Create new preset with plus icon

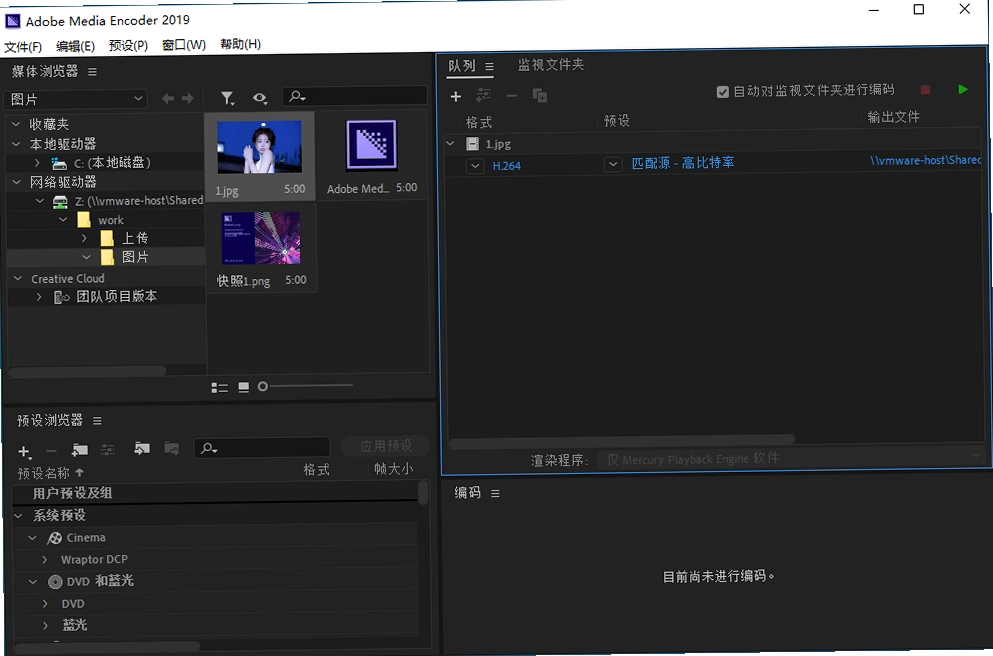click(x=24, y=451)
